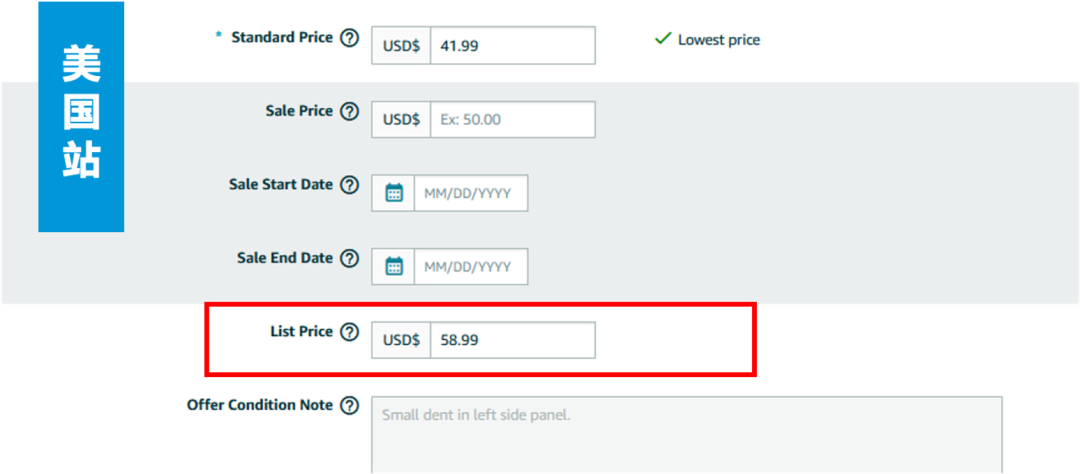1080x474 pixels.
Task: Select the Sale End Date MM/DD/YYYY field
Action: coord(471,267)
